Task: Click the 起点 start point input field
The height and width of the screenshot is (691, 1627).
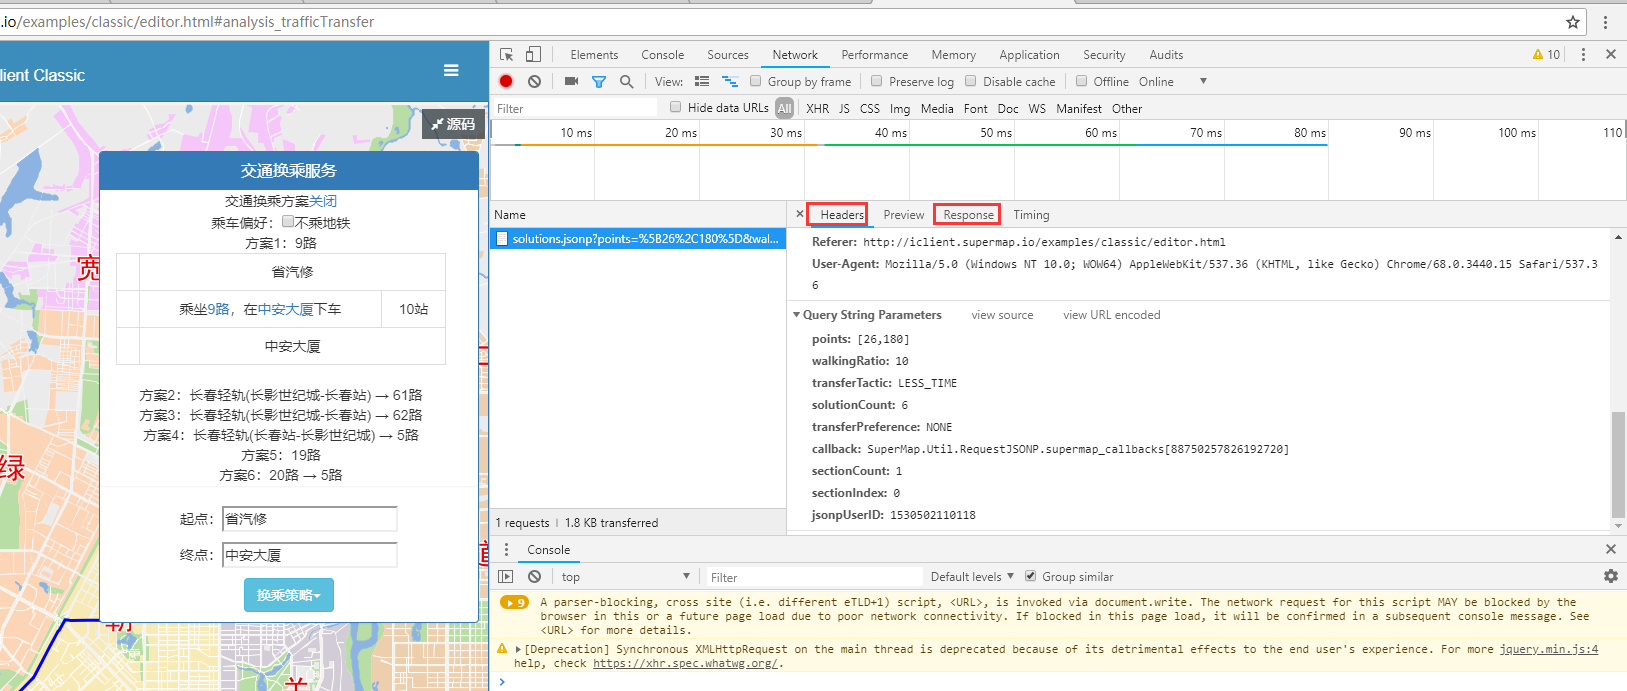Action: point(310,519)
